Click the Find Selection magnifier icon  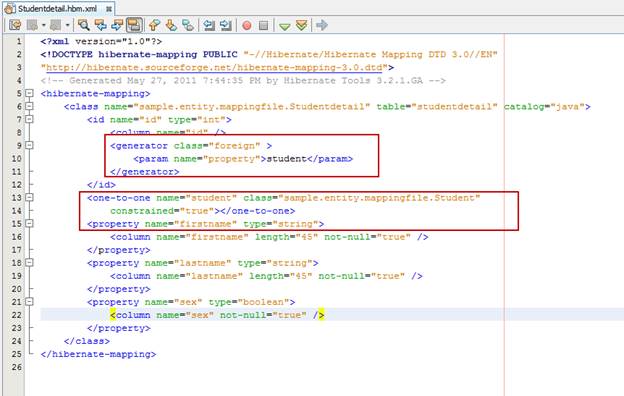click(84, 25)
